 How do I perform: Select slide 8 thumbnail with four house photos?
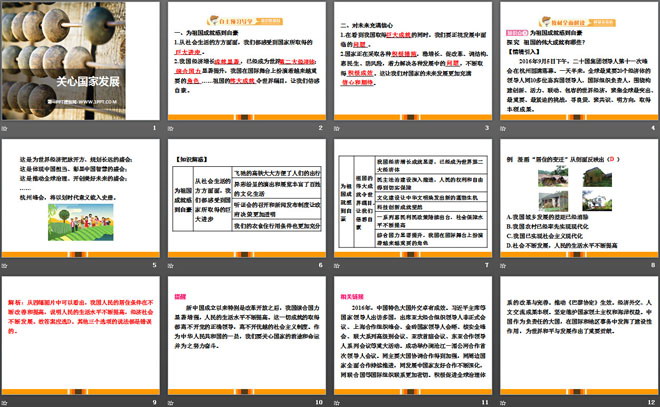click(579, 199)
